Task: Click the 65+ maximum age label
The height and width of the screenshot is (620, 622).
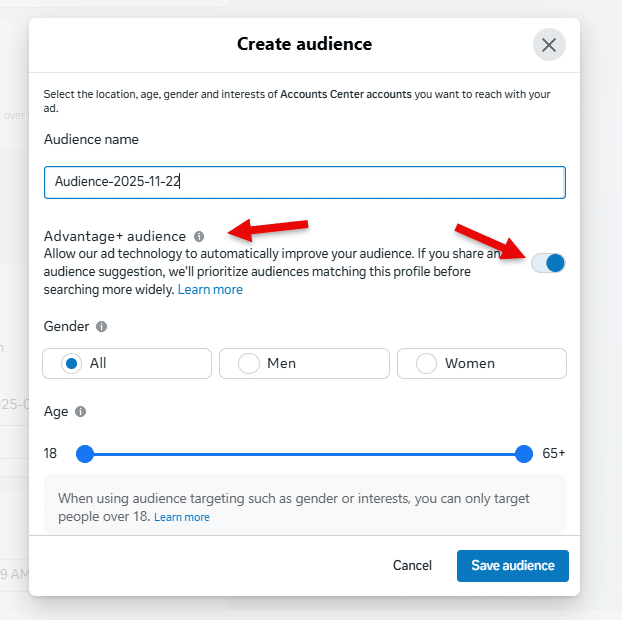Action: click(x=554, y=454)
